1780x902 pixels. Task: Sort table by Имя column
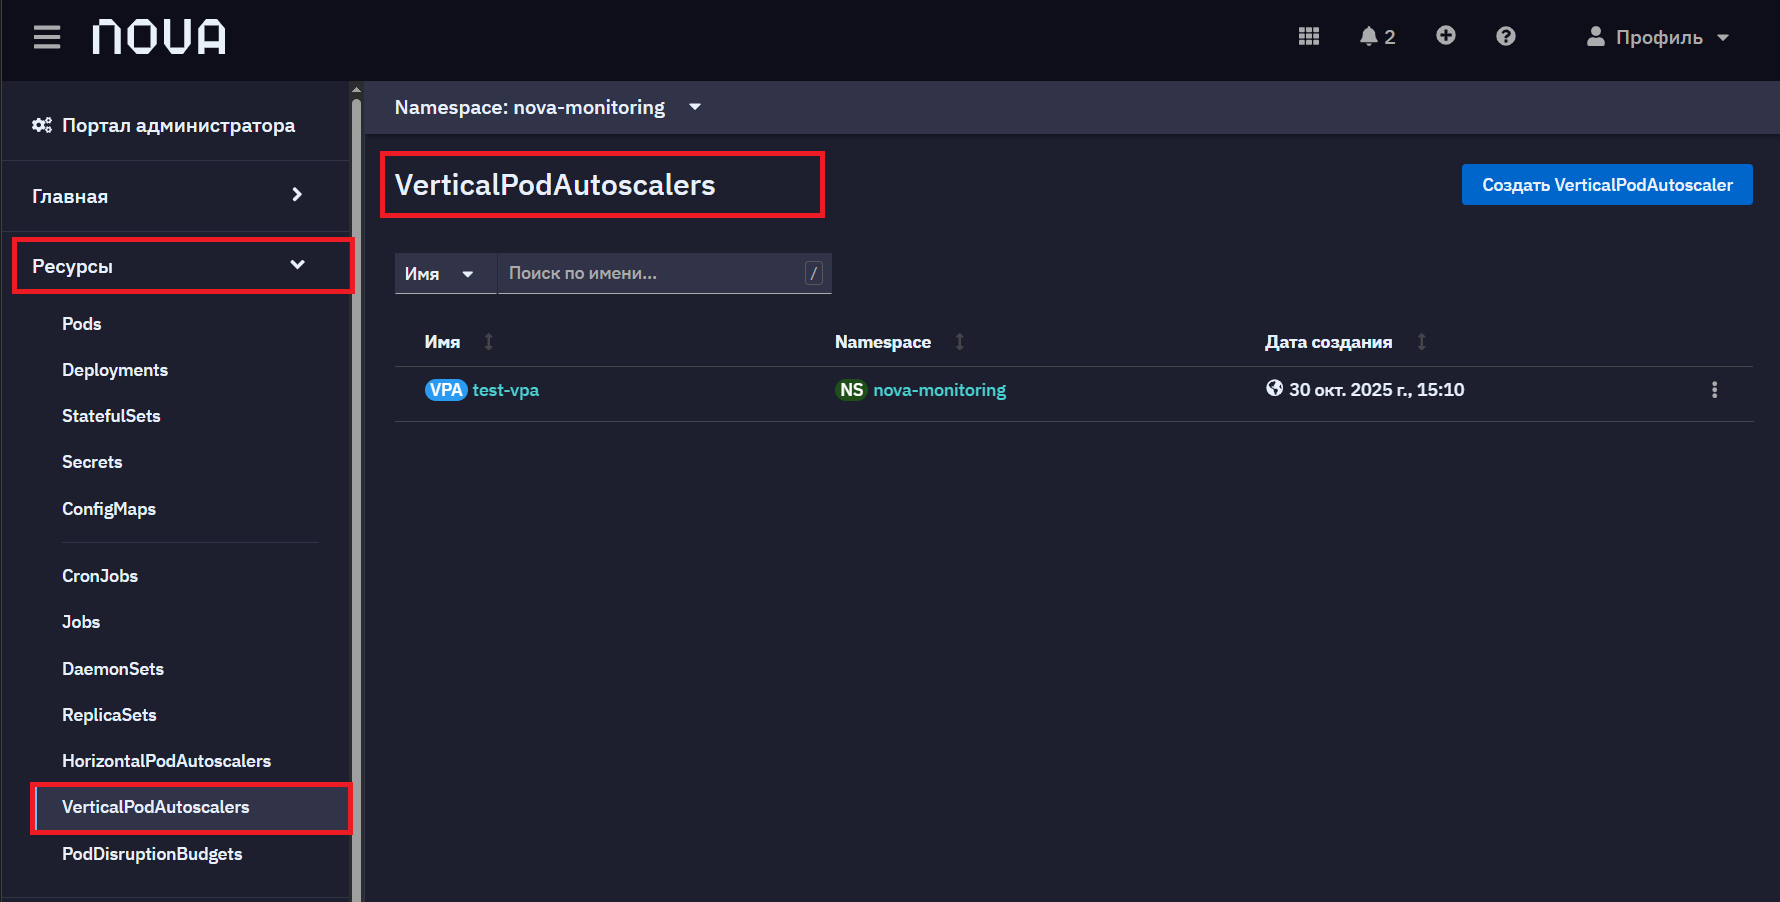[x=459, y=342]
